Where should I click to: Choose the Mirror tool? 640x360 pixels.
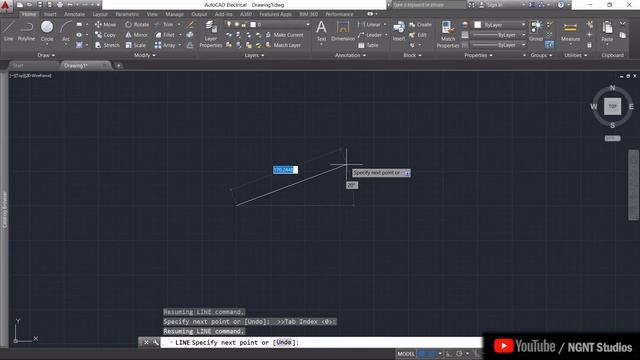click(x=137, y=35)
